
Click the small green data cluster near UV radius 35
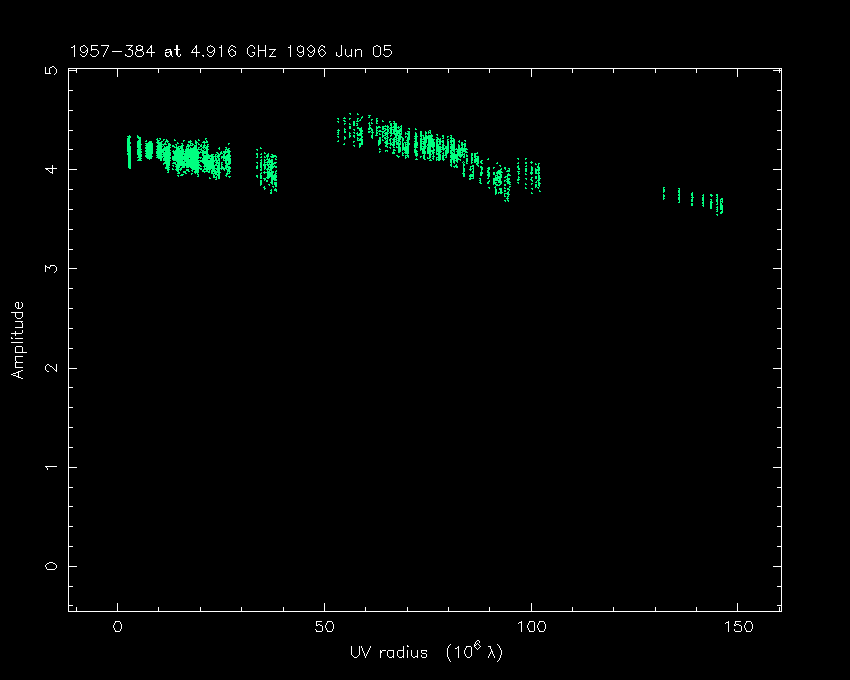coord(266,170)
